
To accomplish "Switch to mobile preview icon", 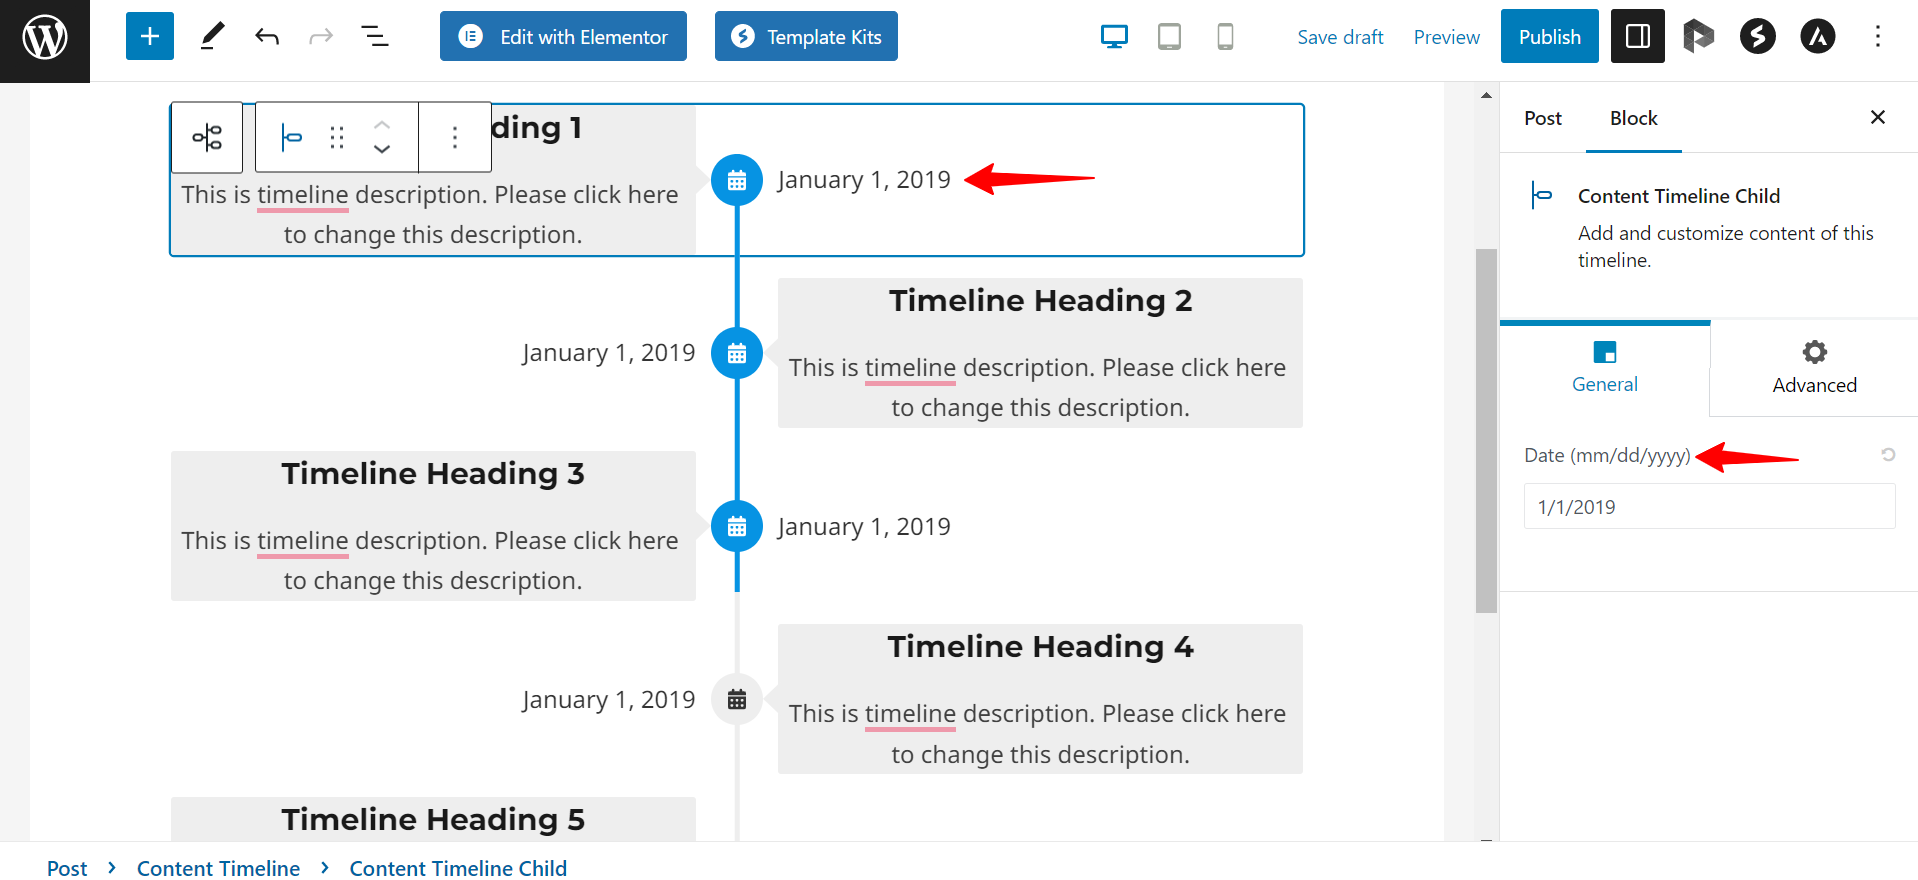I will [x=1225, y=37].
